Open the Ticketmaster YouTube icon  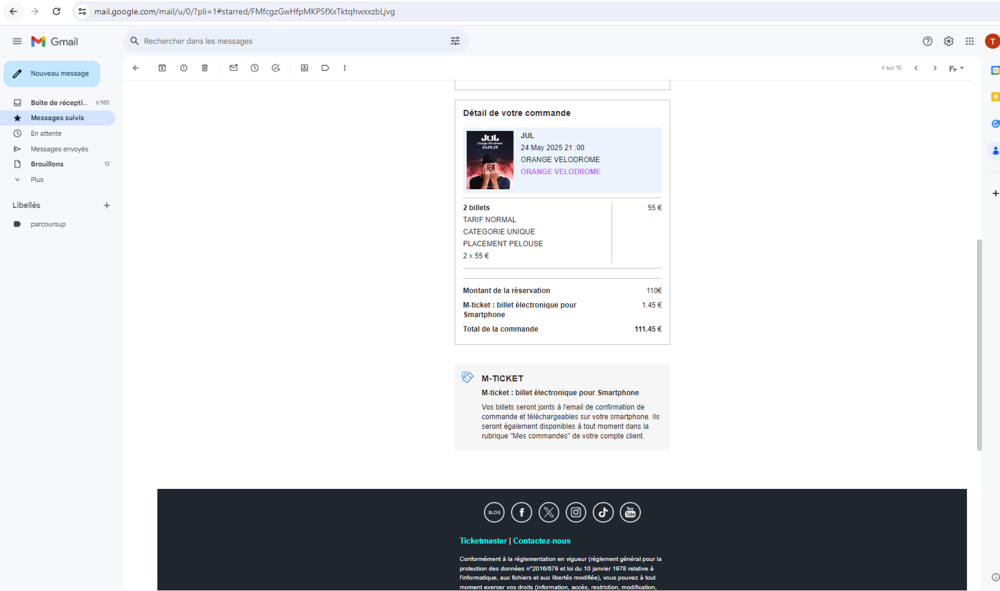(x=630, y=512)
